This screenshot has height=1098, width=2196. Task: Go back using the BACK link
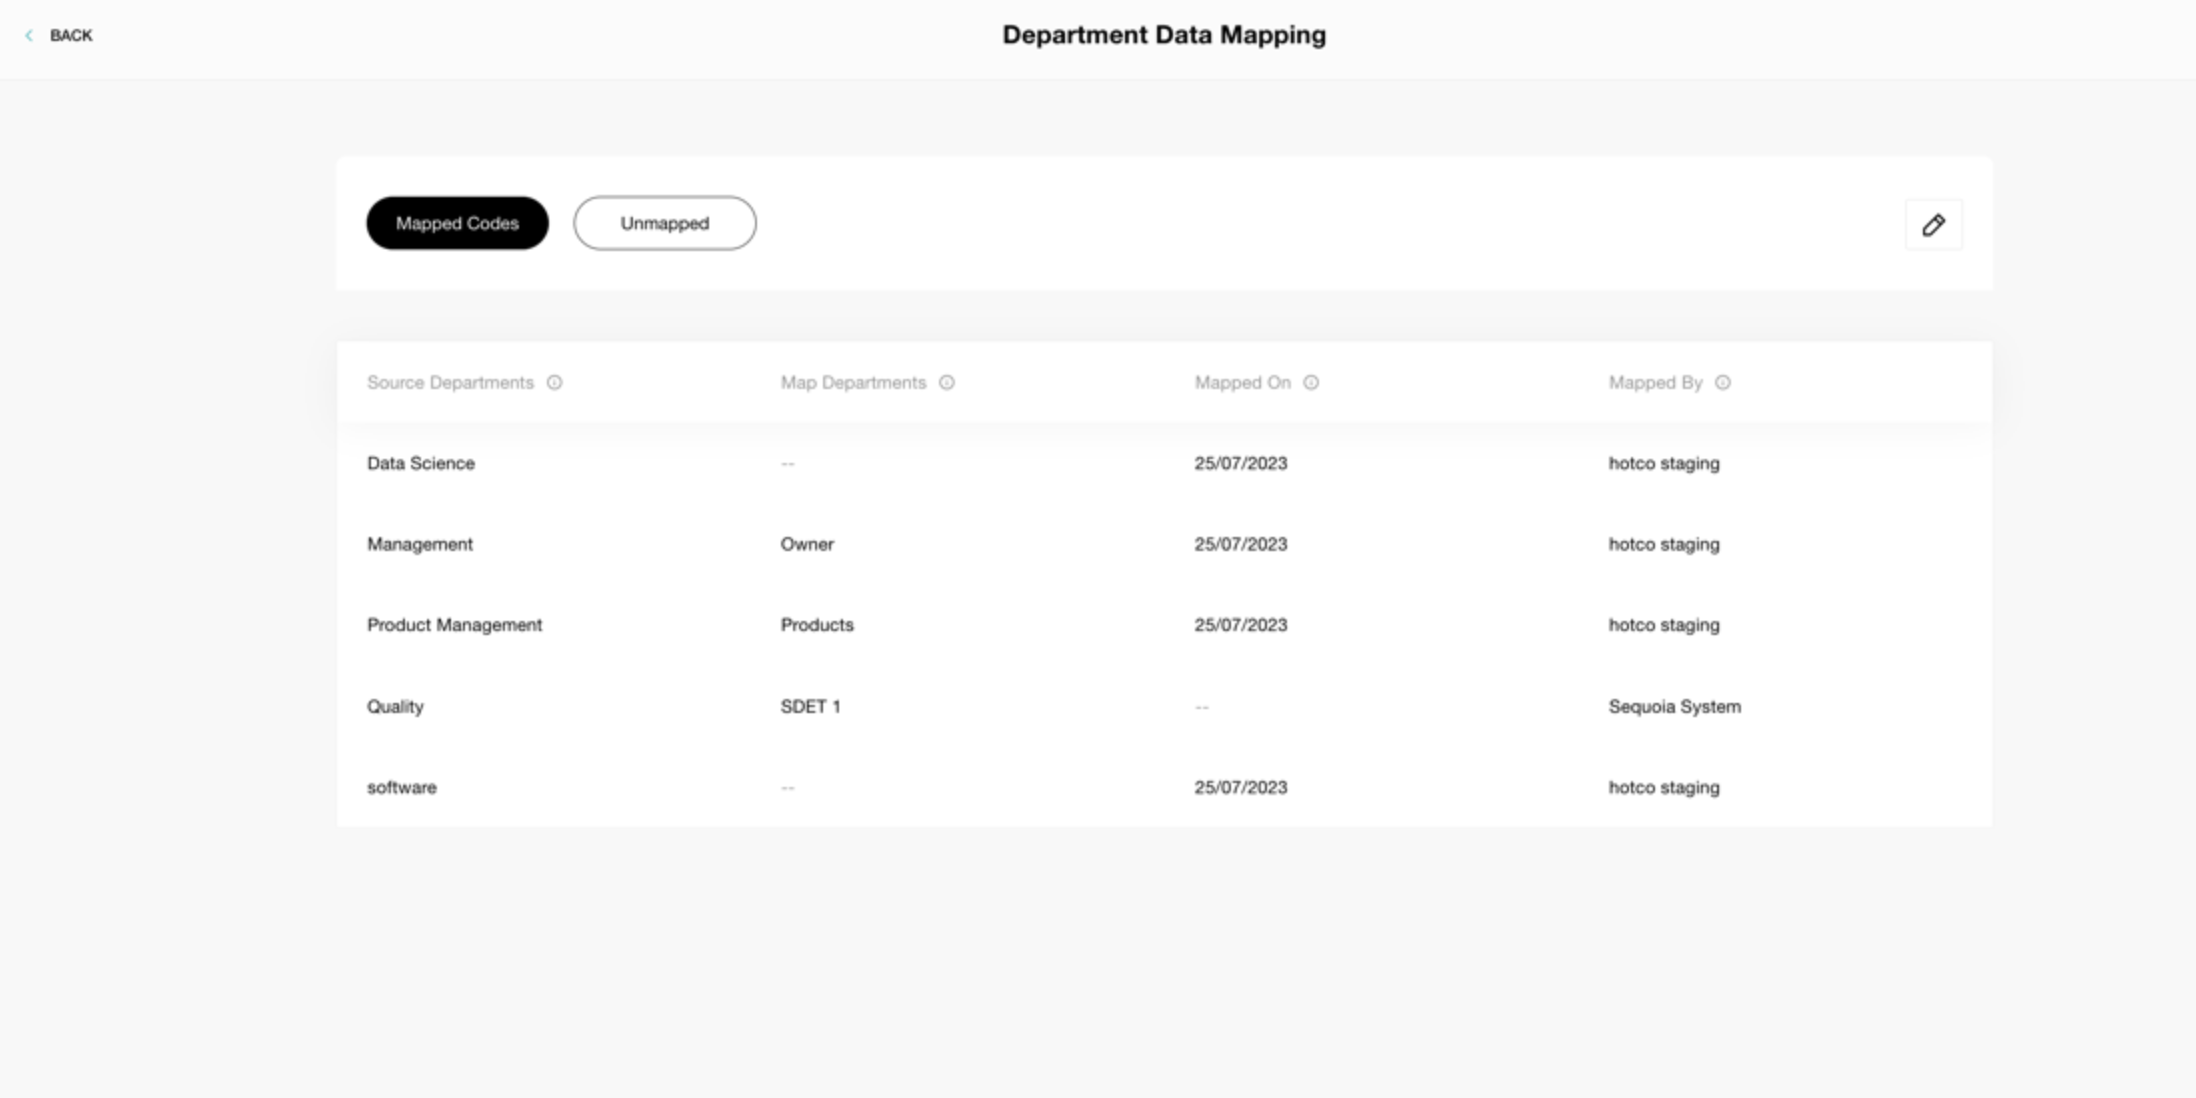coord(70,36)
